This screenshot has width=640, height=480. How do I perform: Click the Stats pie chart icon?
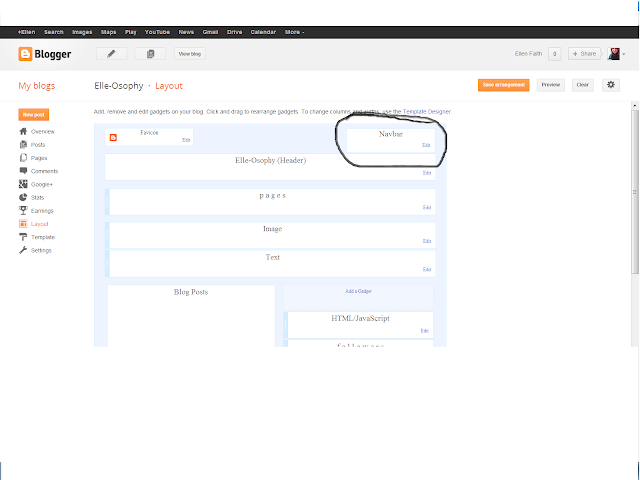coord(23,197)
